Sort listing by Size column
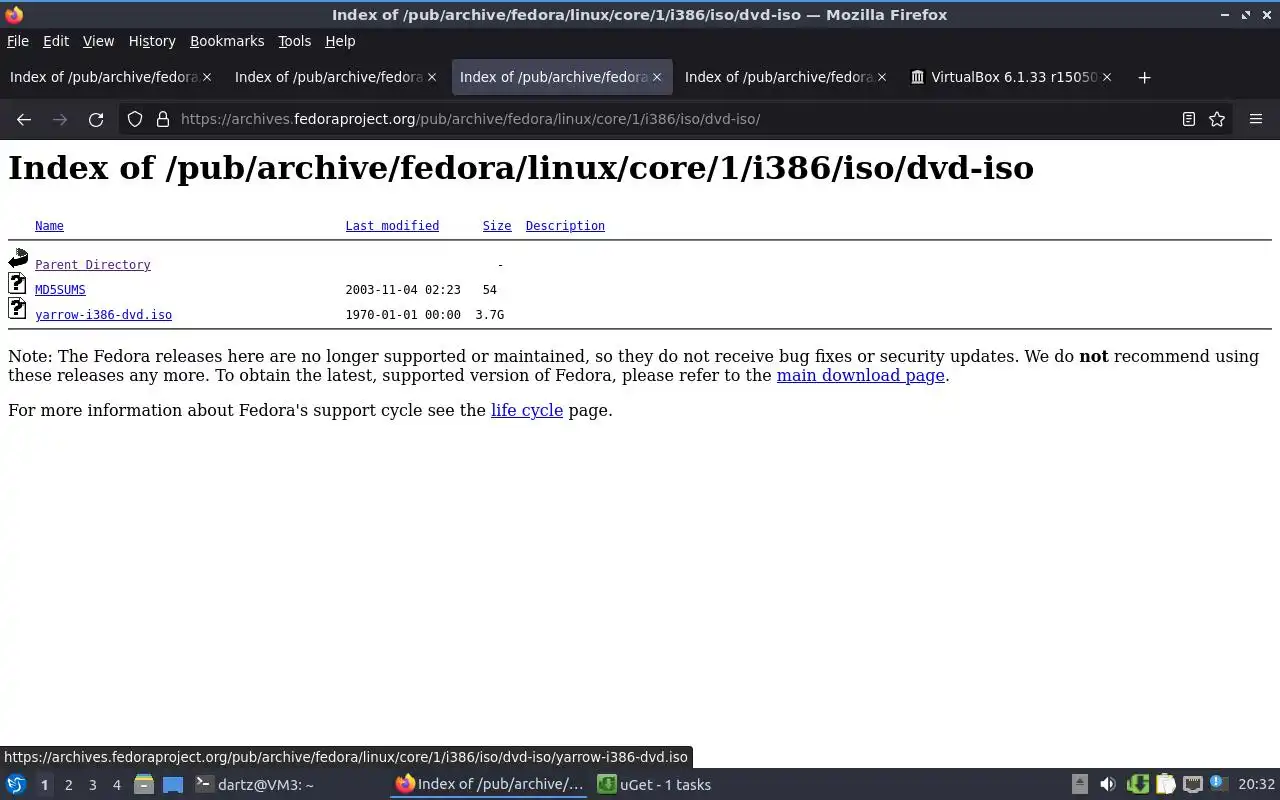Screen dimensions: 1280x800 pos(497,226)
